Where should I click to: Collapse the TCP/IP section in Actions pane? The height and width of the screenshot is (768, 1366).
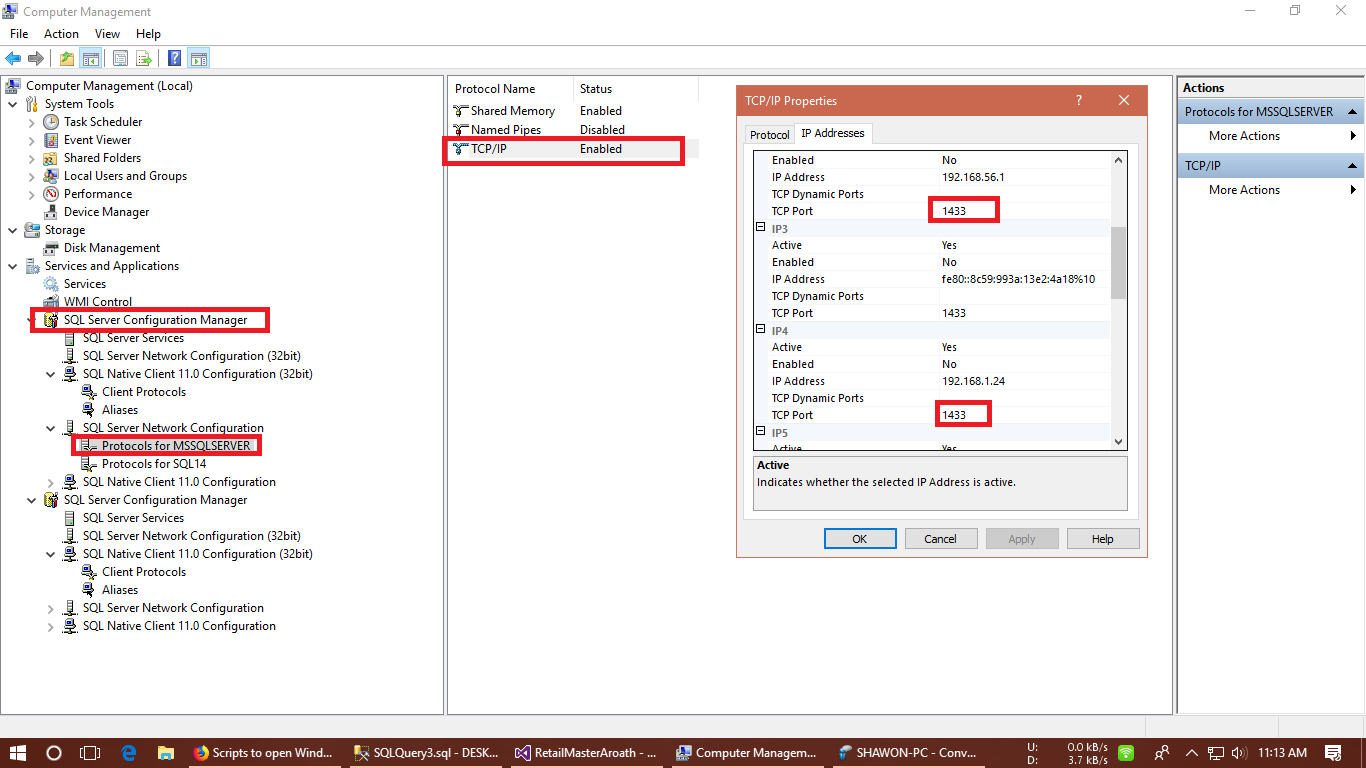[1352, 166]
